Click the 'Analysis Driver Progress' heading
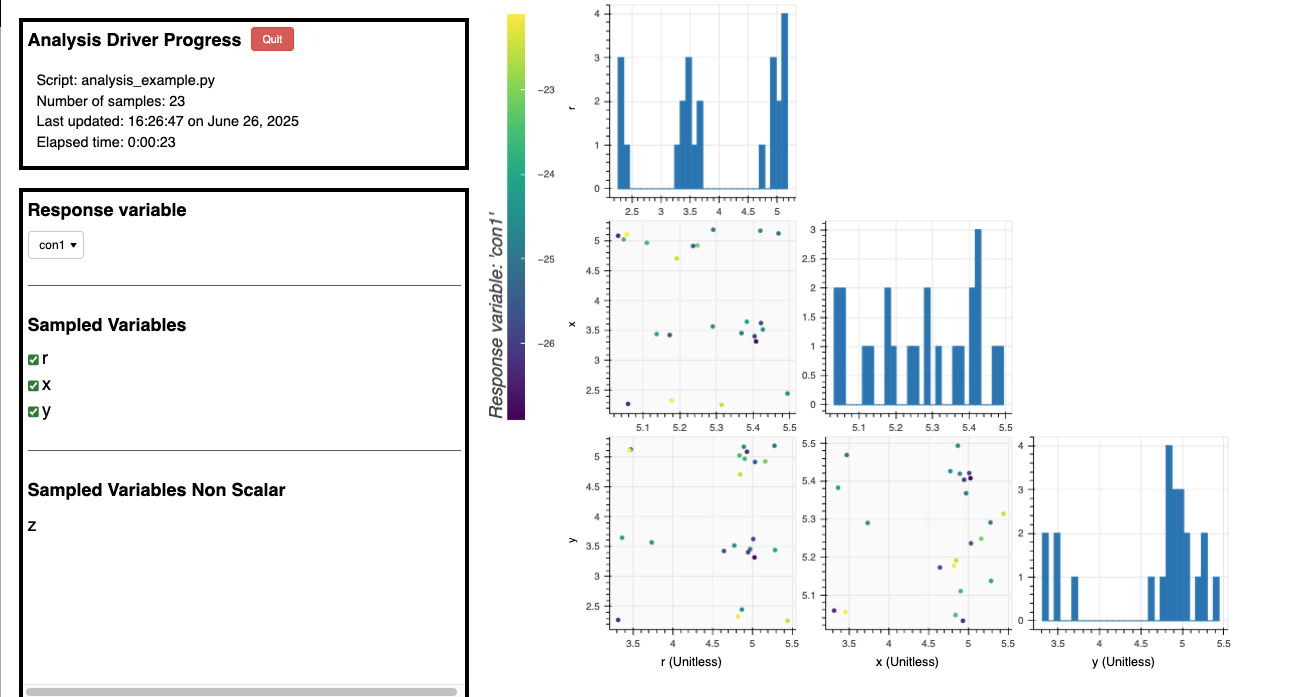1293x697 pixels. pos(134,40)
